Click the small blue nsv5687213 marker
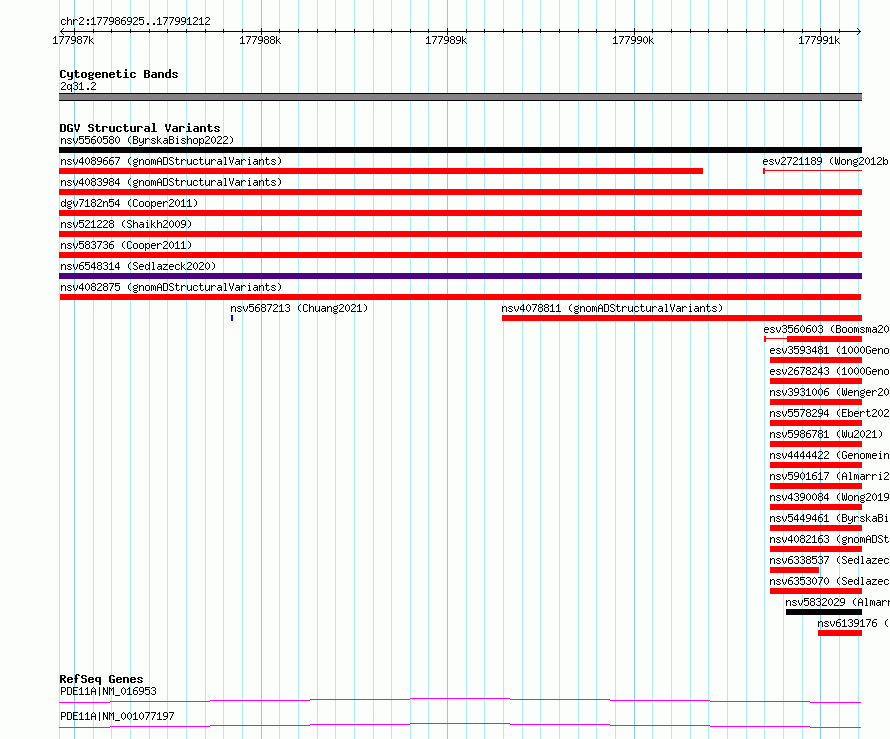 232,318
